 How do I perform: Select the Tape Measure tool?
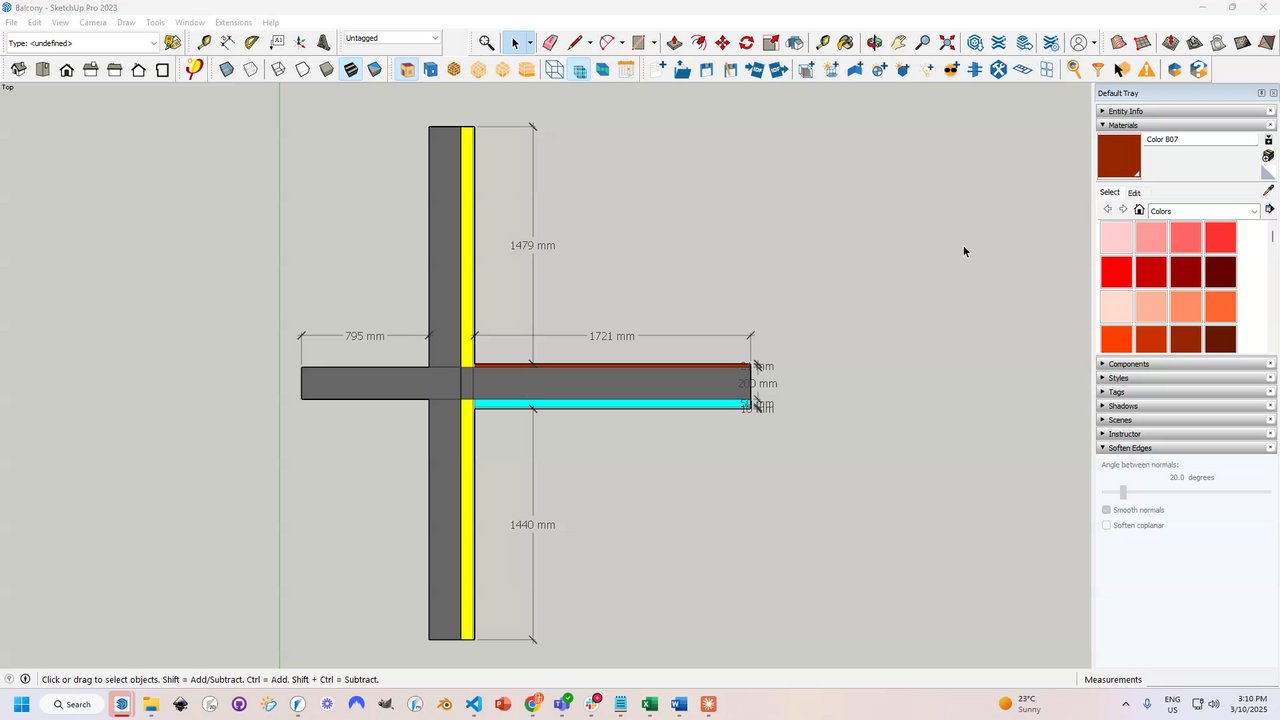coord(204,43)
